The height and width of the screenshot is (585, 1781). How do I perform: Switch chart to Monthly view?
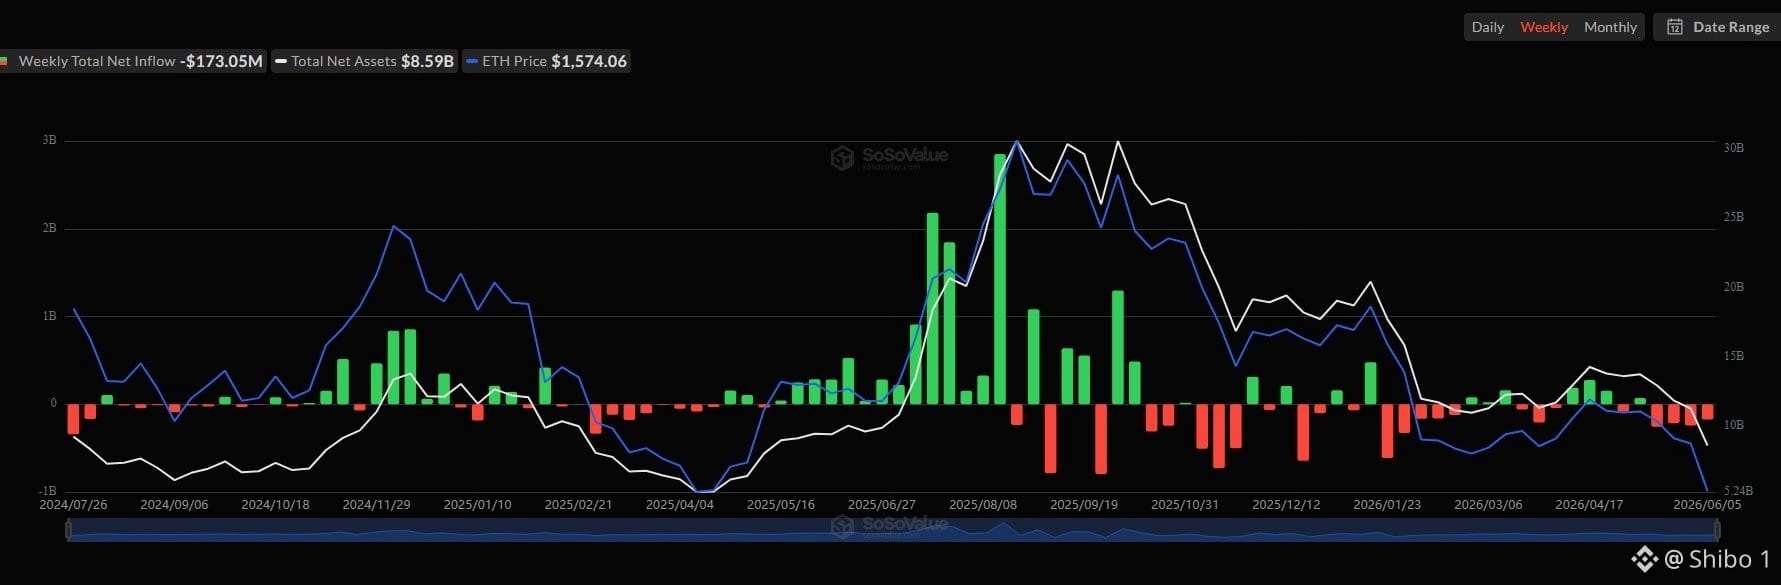pos(1610,27)
